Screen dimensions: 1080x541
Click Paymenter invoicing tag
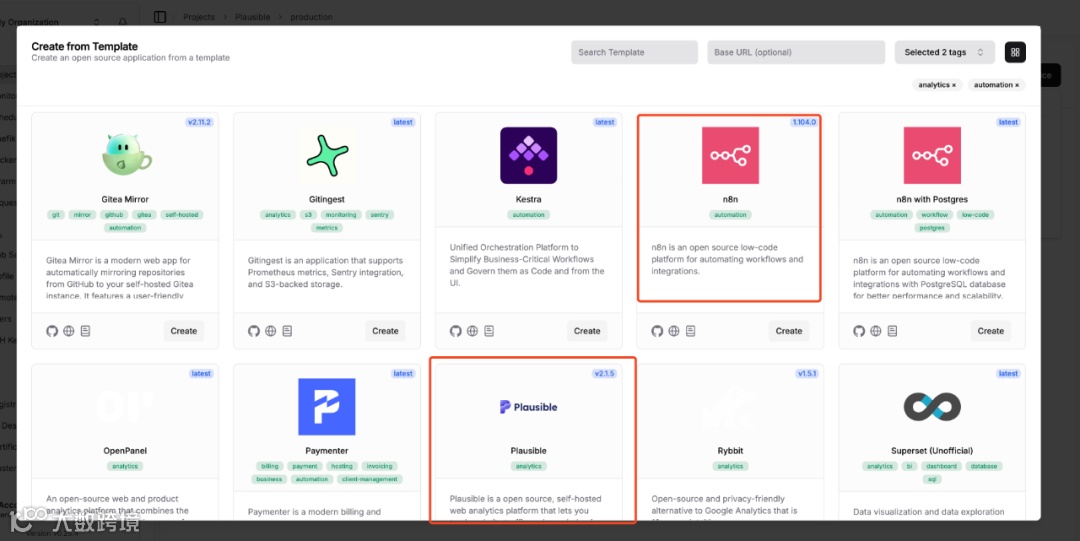click(x=380, y=467)
